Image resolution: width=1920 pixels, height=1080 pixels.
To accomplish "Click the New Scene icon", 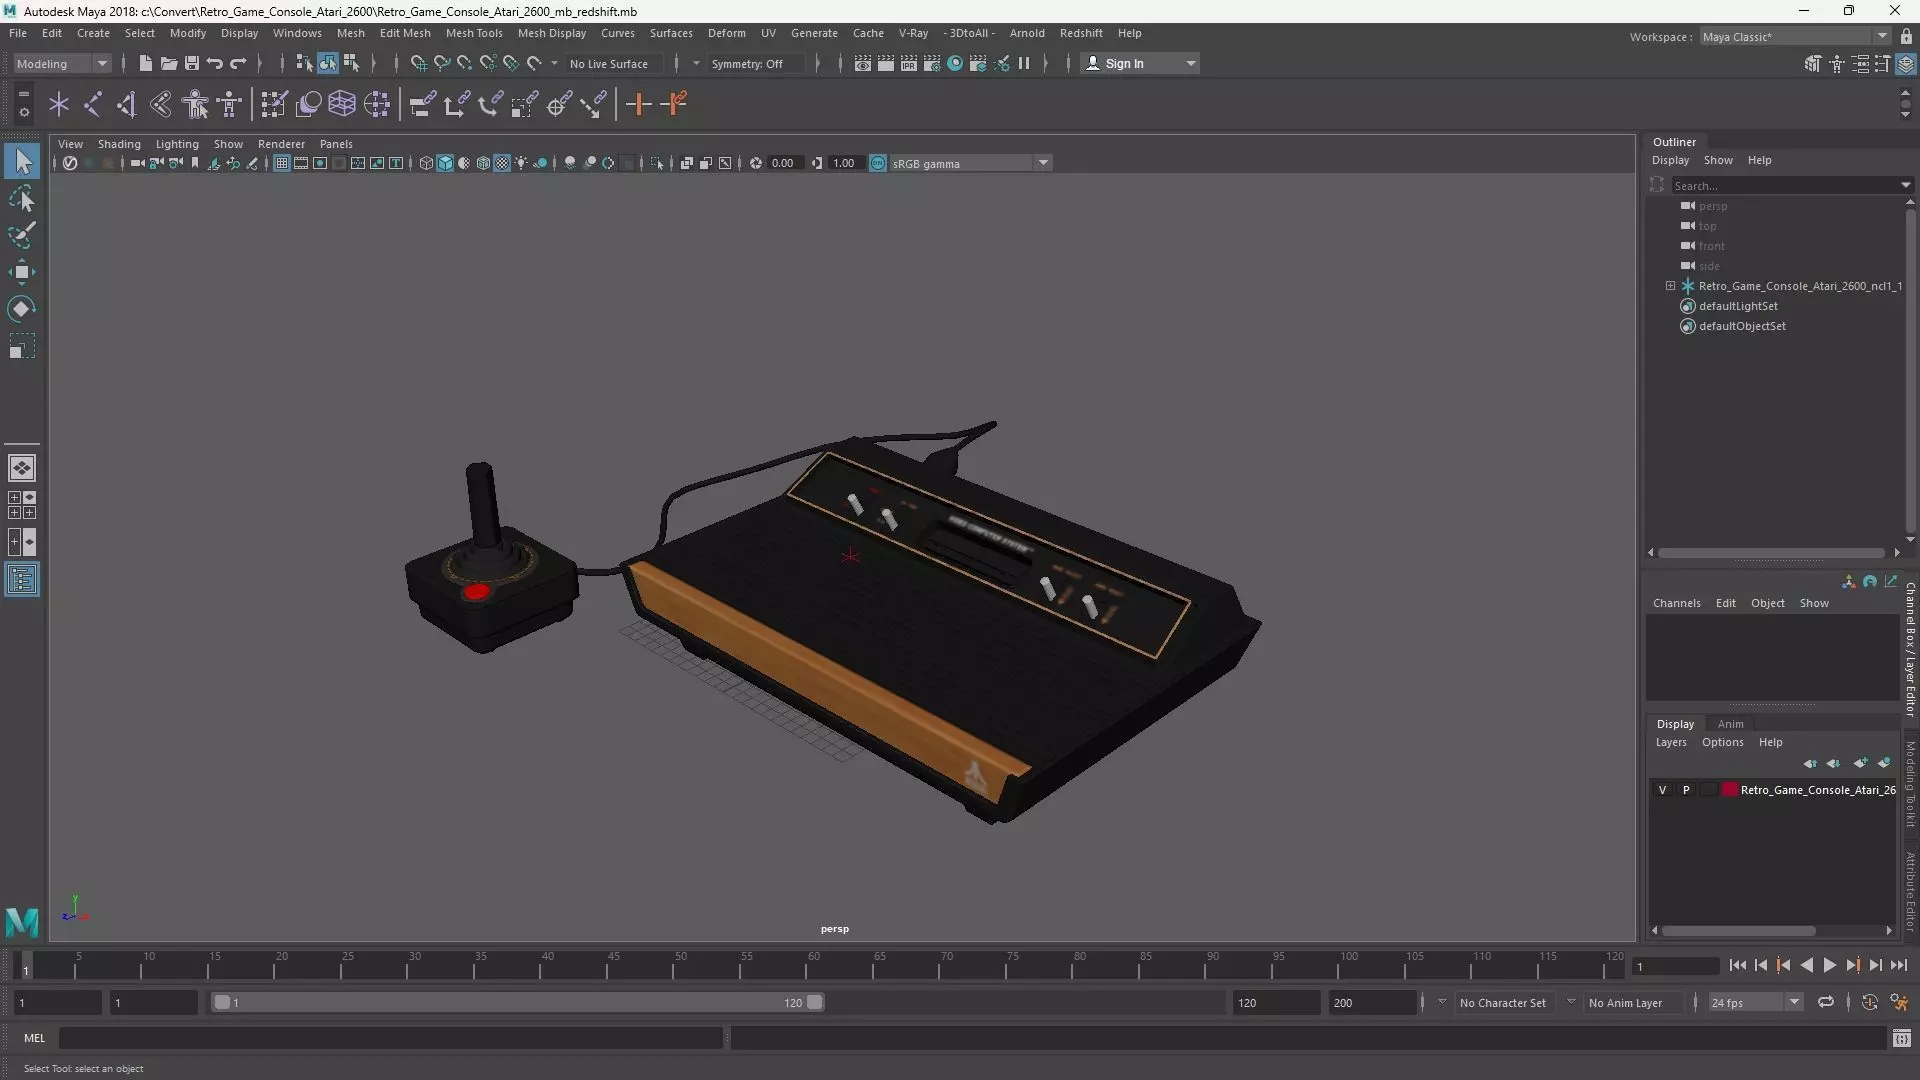I will click(x=146, y=63).
